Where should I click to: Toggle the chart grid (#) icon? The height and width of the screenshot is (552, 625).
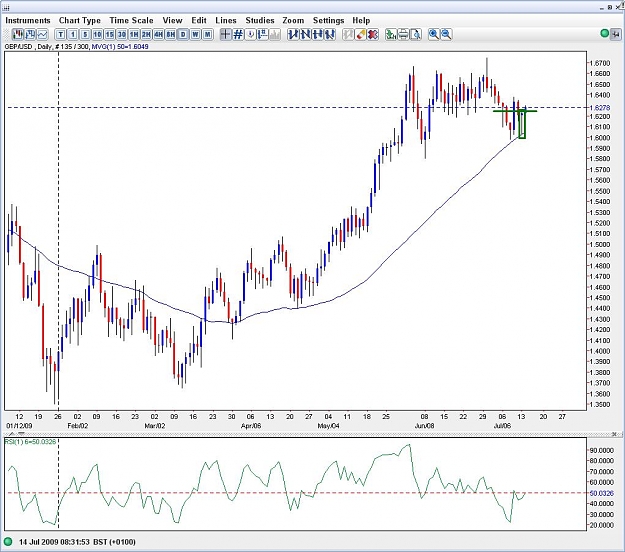coord(238,34)
